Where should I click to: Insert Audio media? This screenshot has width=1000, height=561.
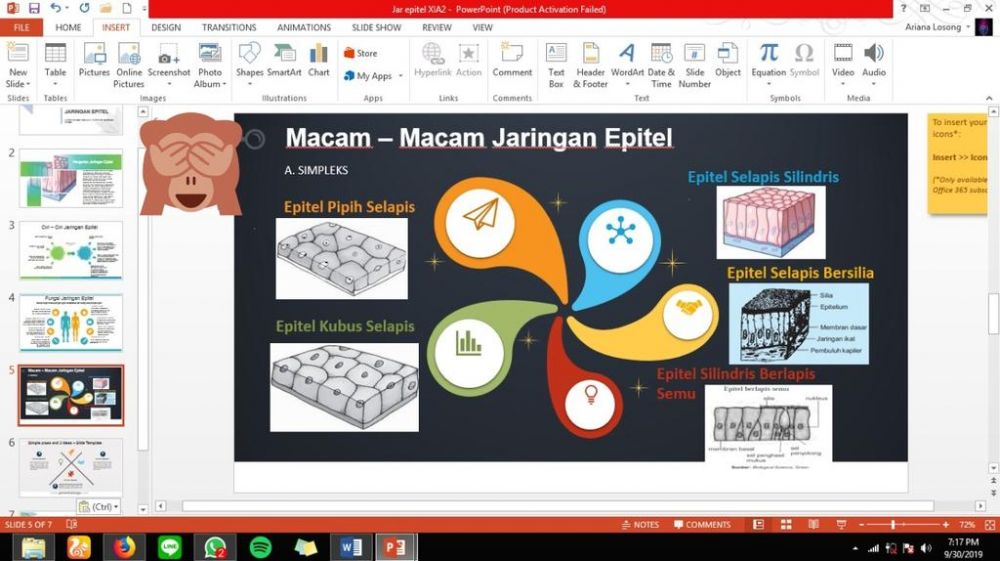pyautogui.click(x=874, y=65)
